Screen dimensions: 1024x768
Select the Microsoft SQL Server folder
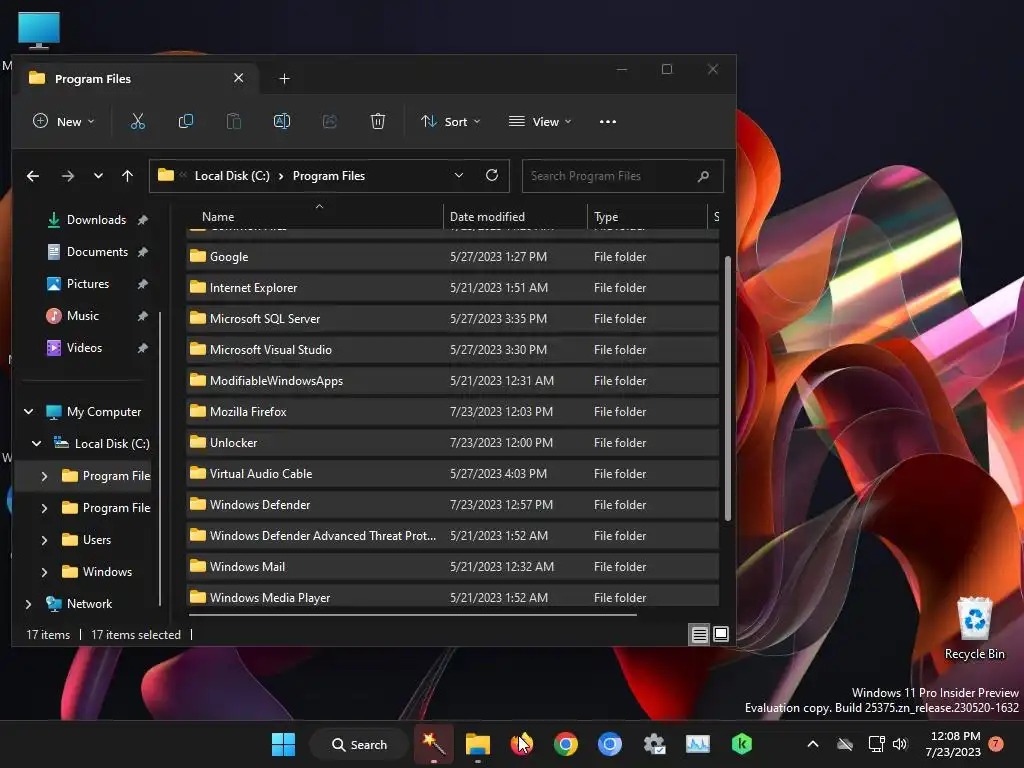453,319
